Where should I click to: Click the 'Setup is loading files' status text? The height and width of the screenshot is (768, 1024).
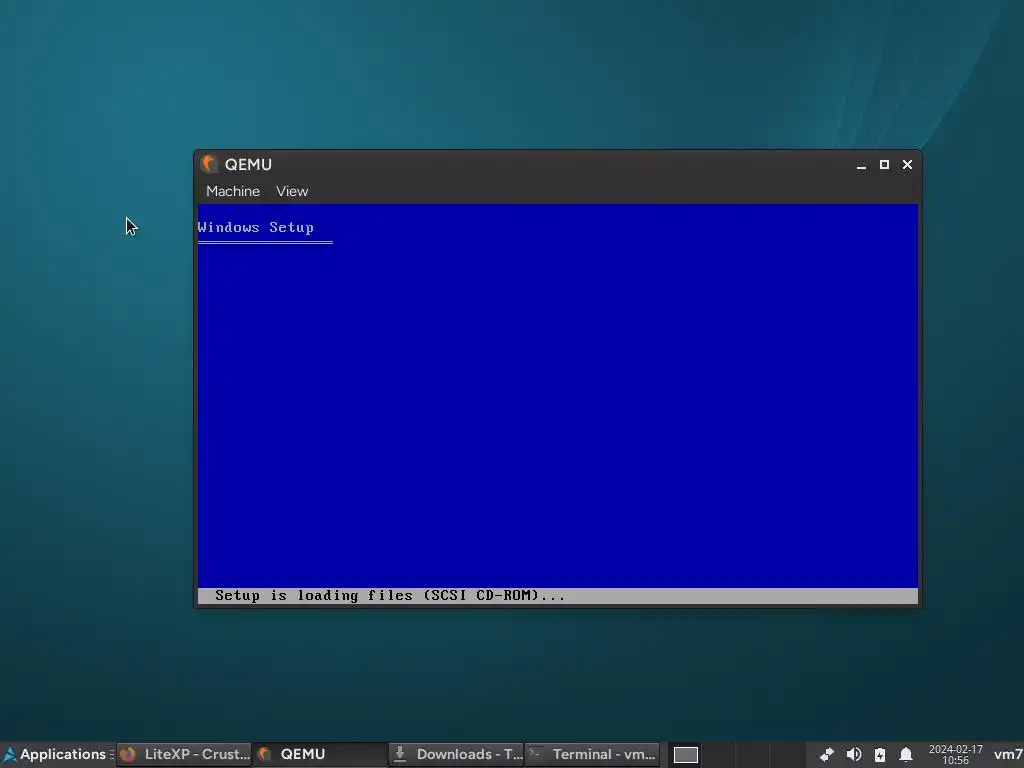click(x=390, y=596)
